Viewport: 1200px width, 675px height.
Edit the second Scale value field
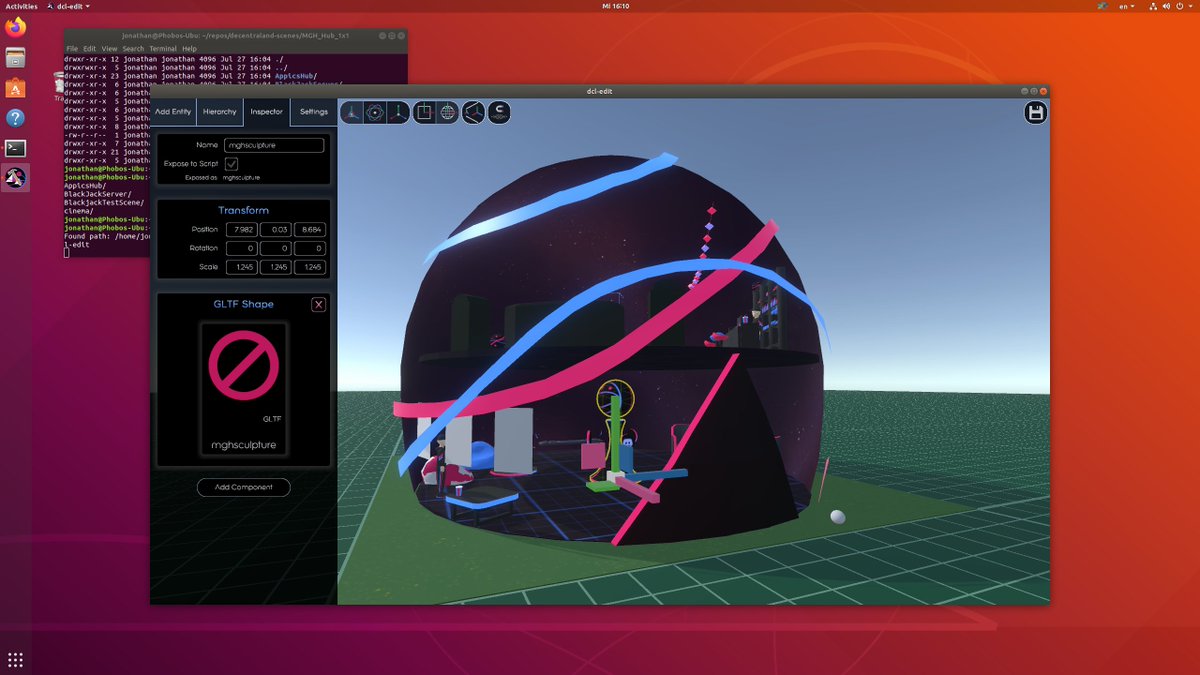[276, 267]
